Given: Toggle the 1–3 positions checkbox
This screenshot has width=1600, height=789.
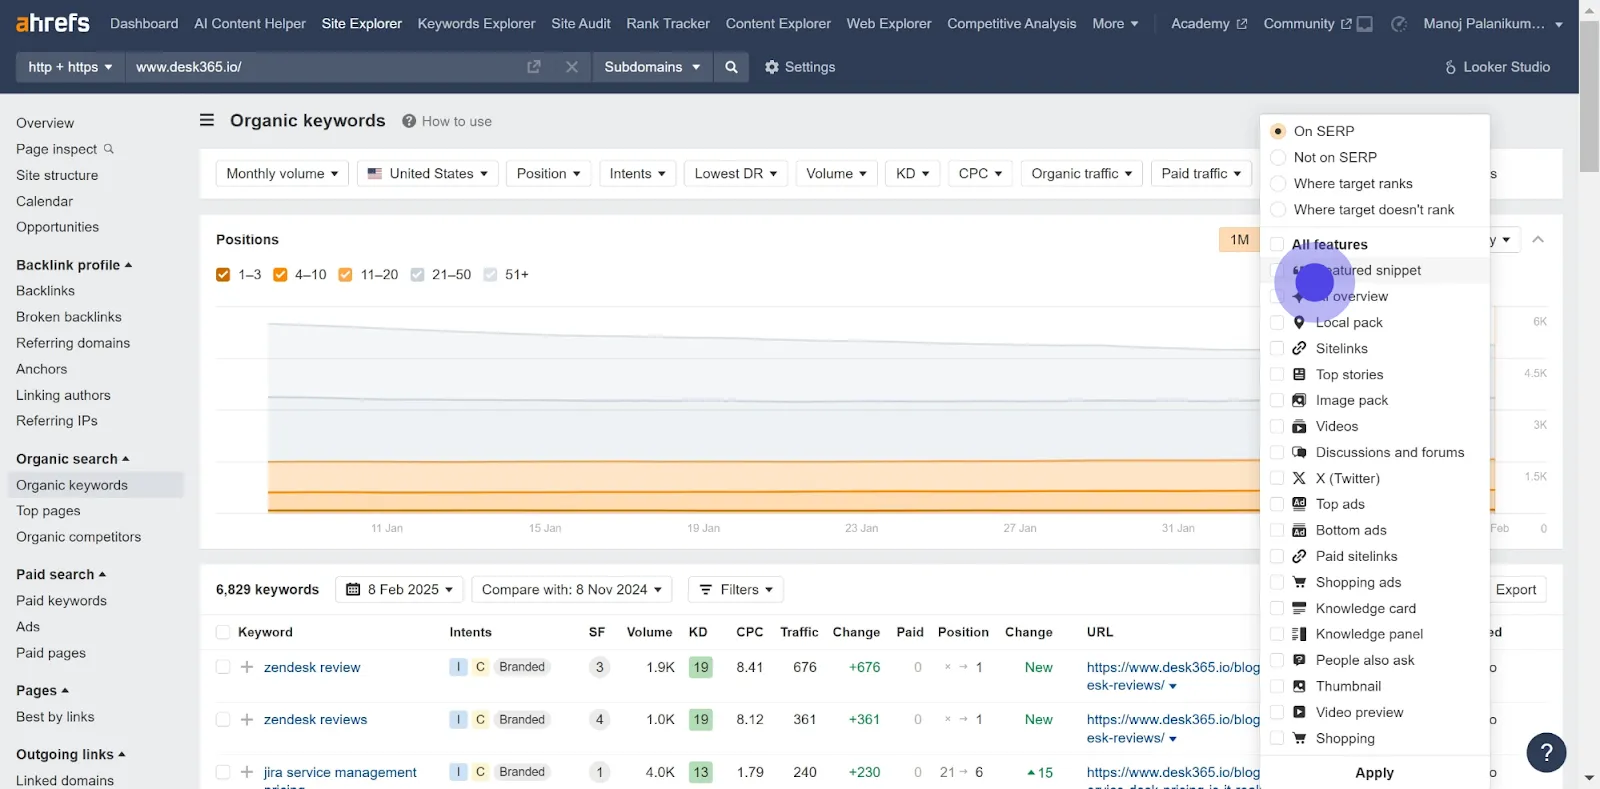Looking at the screenshot, I should coord(223,274).
